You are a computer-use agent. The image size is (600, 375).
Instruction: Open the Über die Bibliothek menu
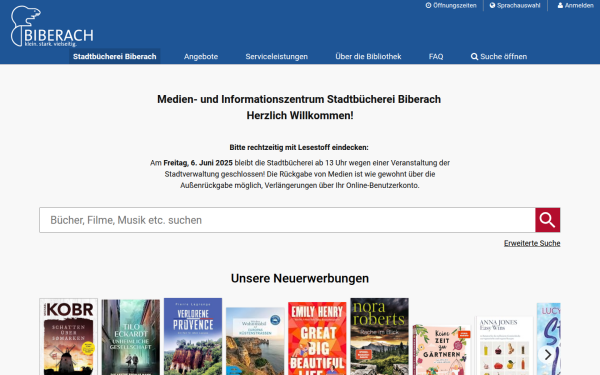[x=368, y=56]
